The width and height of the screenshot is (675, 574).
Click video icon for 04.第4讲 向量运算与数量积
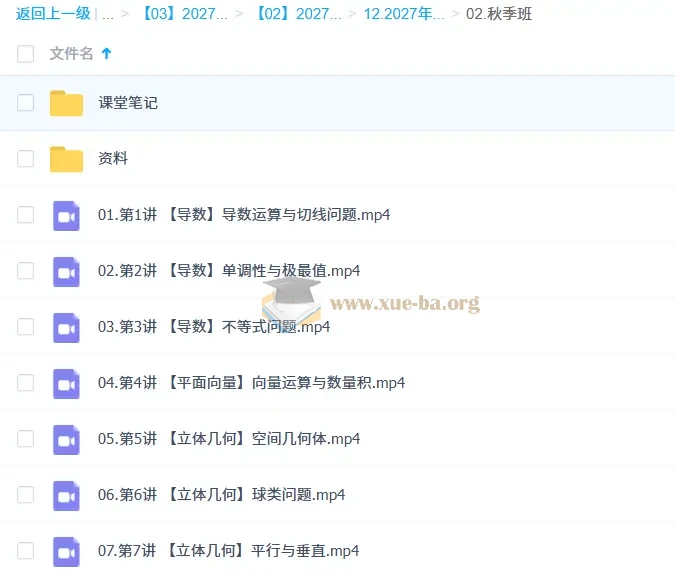(66, 384)
